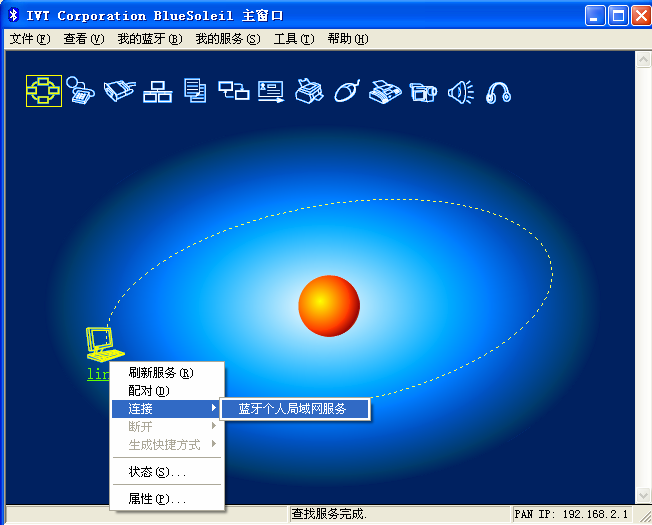Image resolution: width=652 pixels, height=525 pixels.
Task: Click the Bluetooth Printer service icon
Action: click(x=309, y=92)
